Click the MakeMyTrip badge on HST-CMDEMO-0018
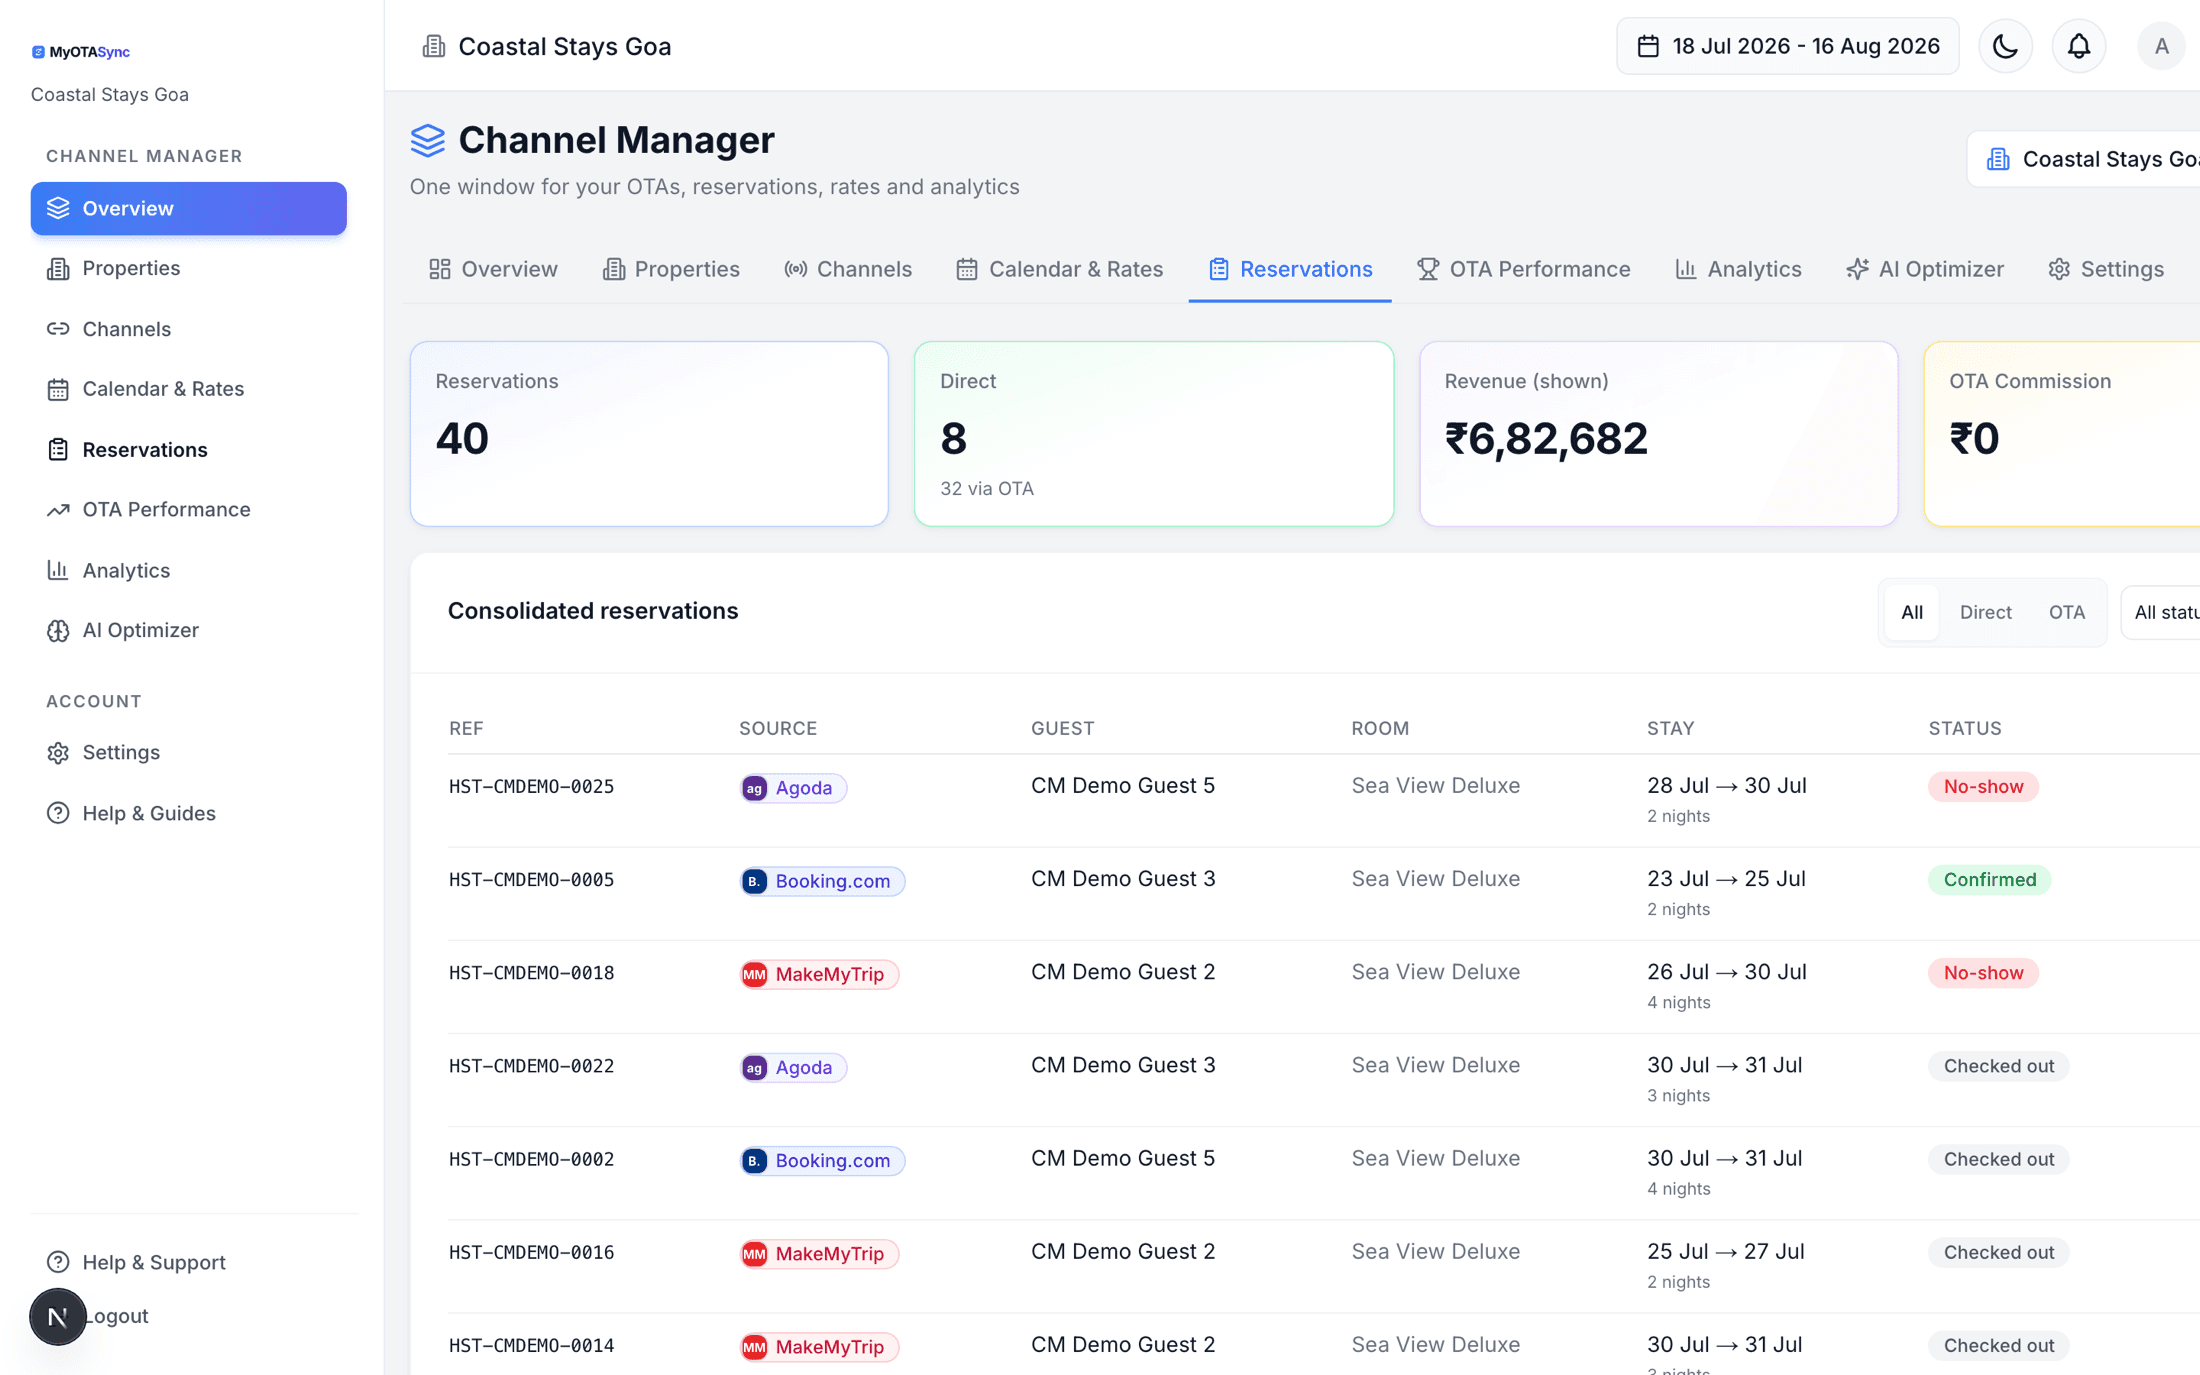This screenshot has width=2200, height=1375. [819, 974]
